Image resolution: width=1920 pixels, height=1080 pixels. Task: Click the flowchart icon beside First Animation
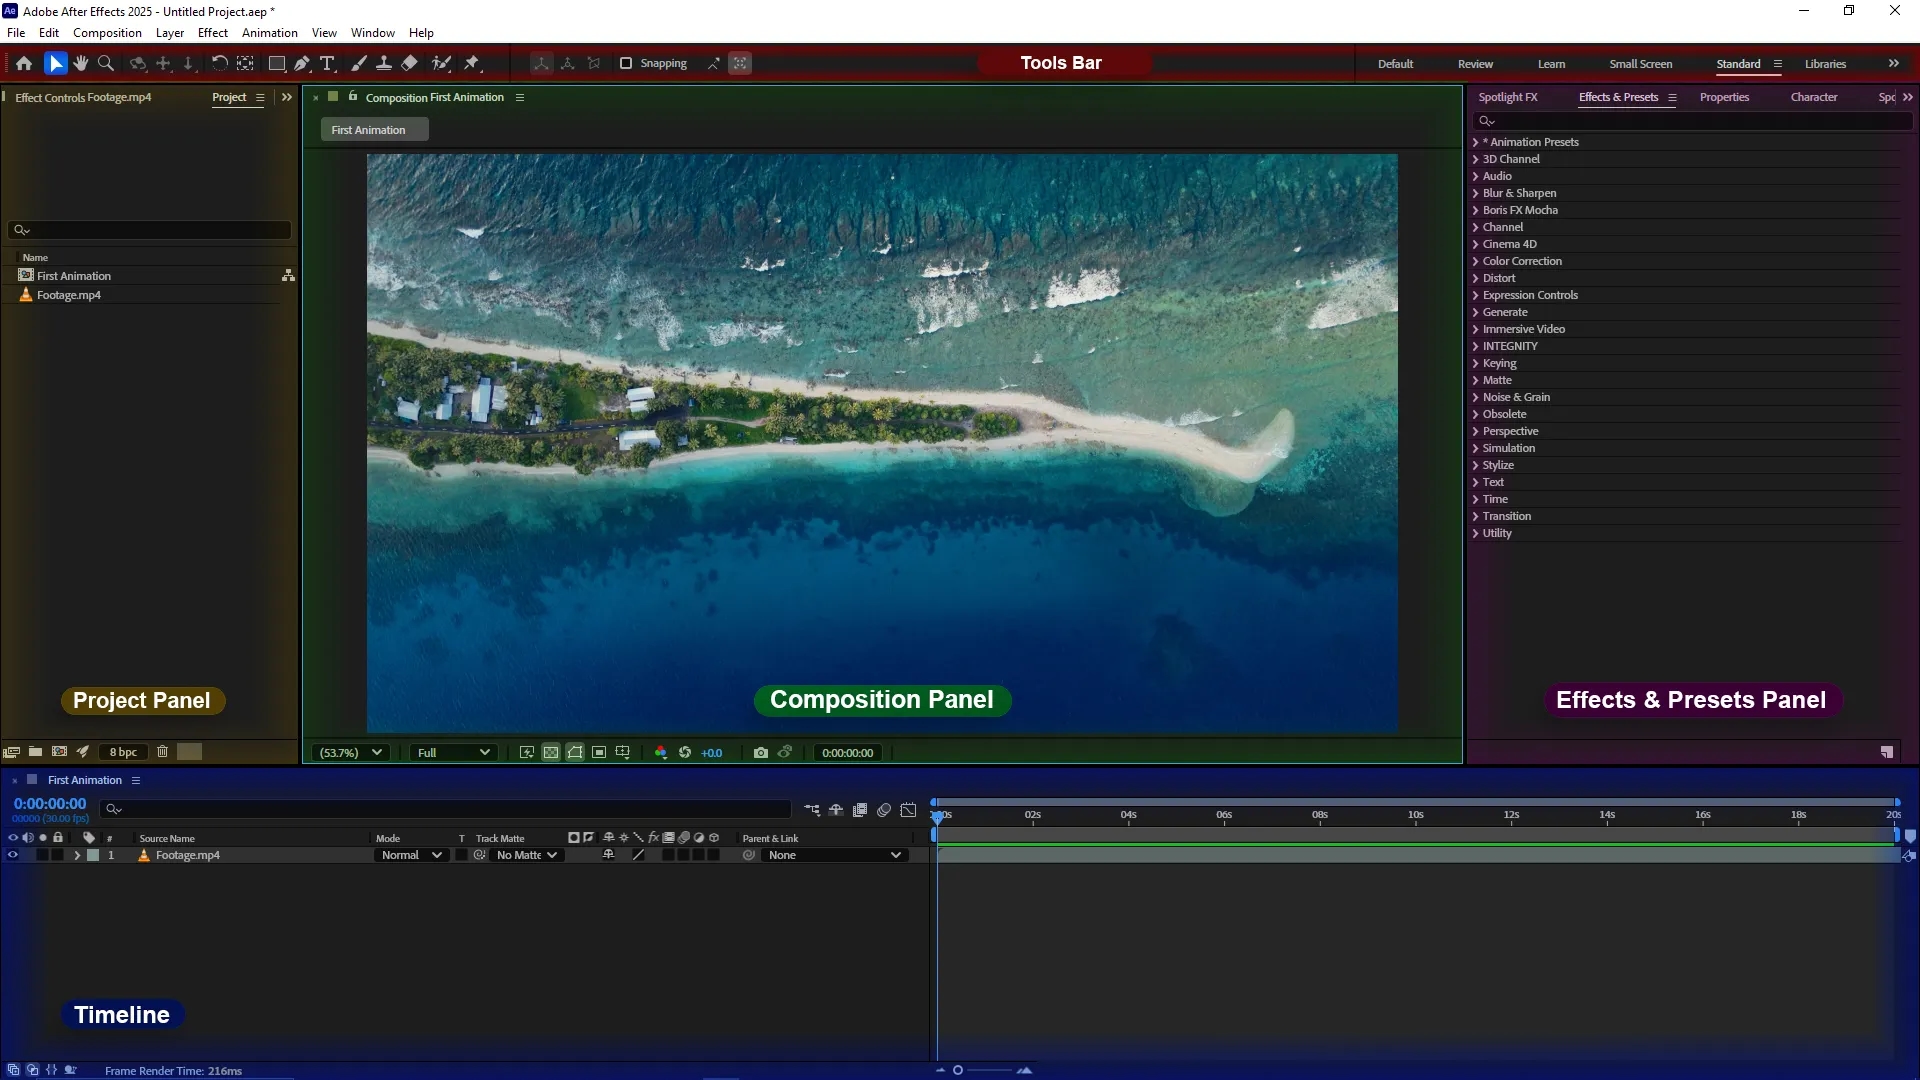(x=288, y=276)
